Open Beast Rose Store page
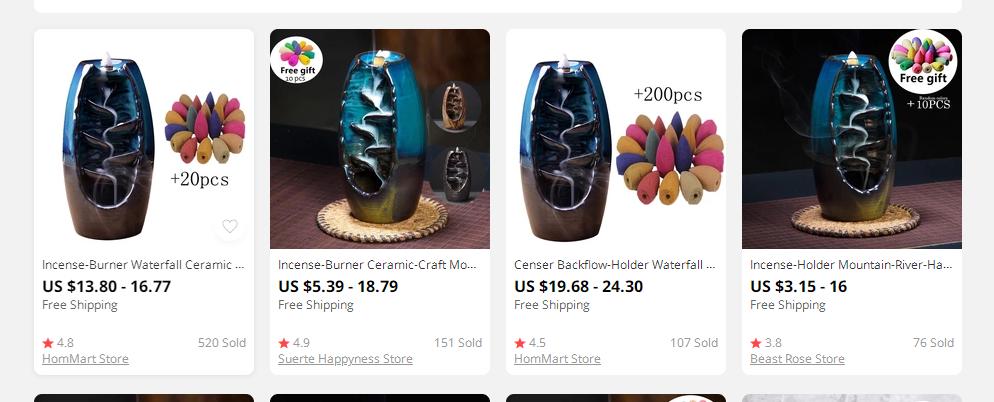This screenshot has width=994, height=402. pos(797,359)
